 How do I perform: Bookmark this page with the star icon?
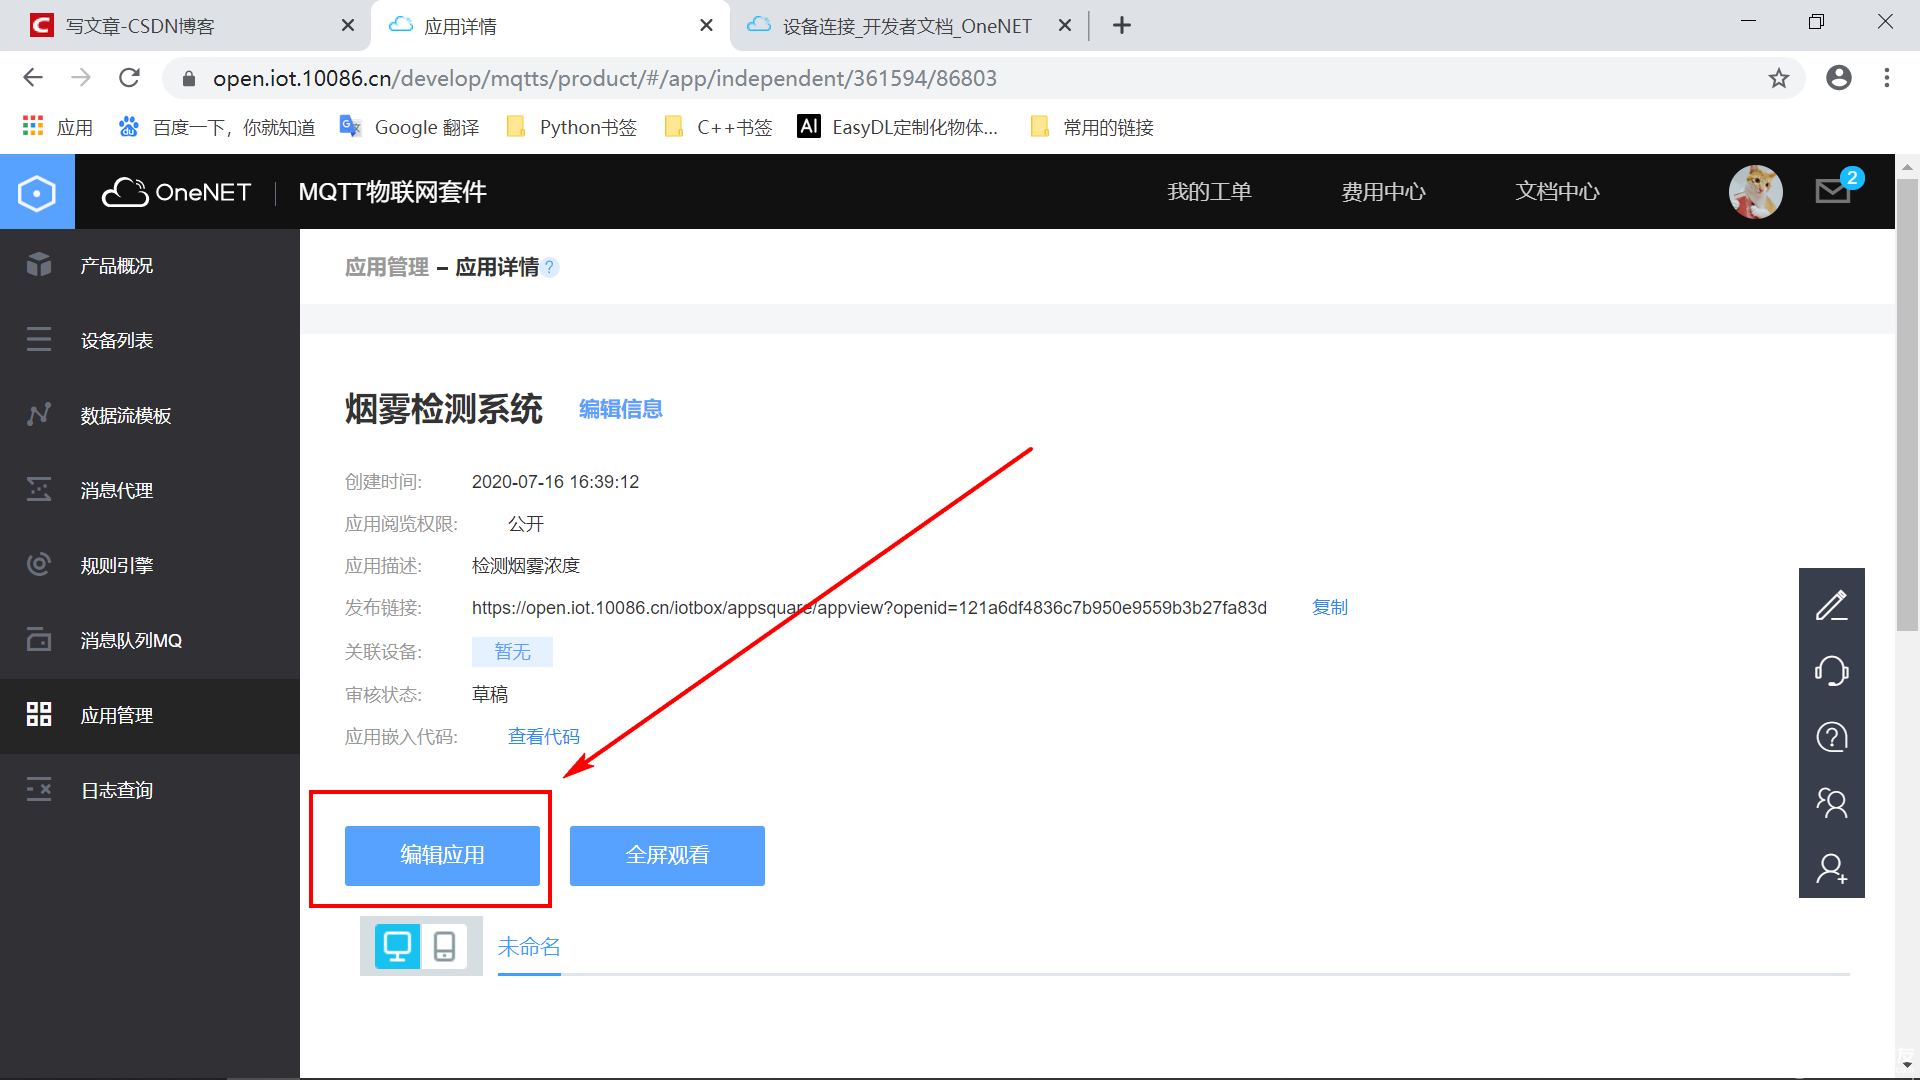pos(1778,78)
